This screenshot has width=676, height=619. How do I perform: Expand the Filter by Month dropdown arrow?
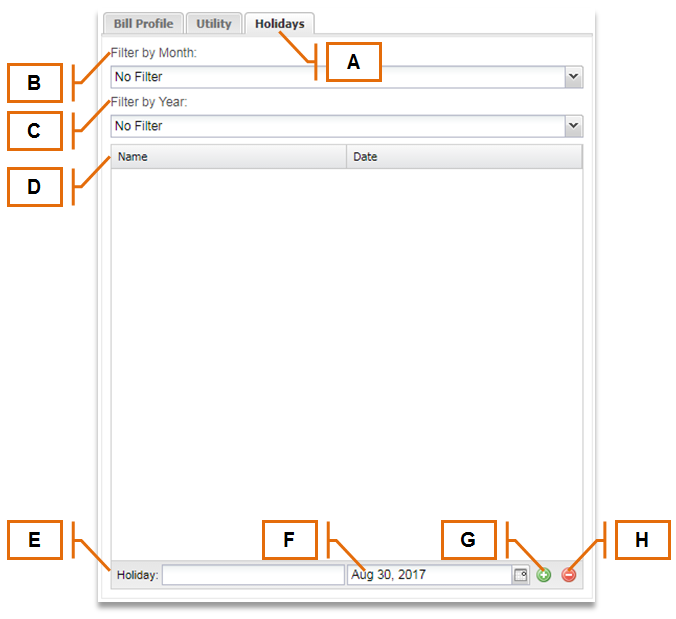[573, 77]
